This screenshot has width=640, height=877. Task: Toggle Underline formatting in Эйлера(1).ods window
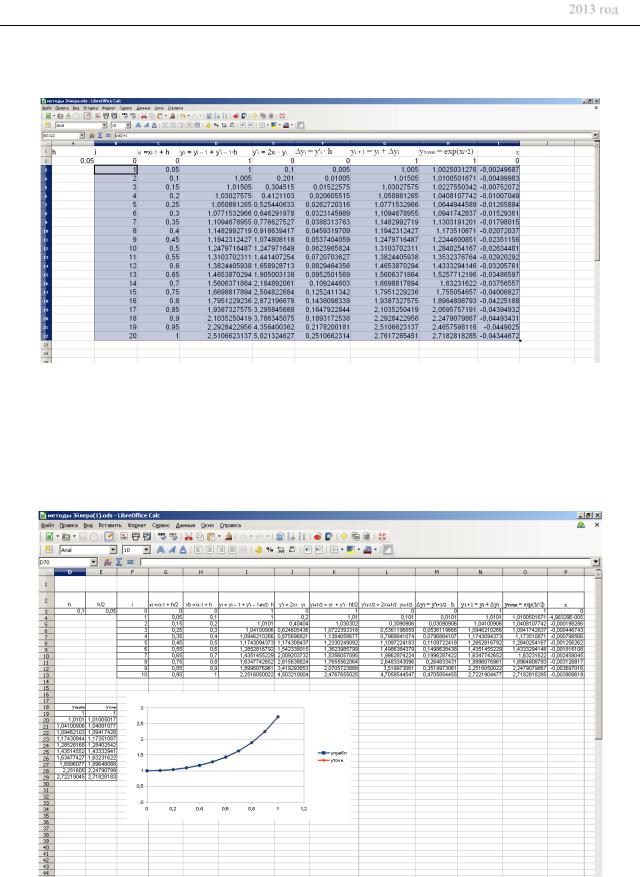pos(183,550)
